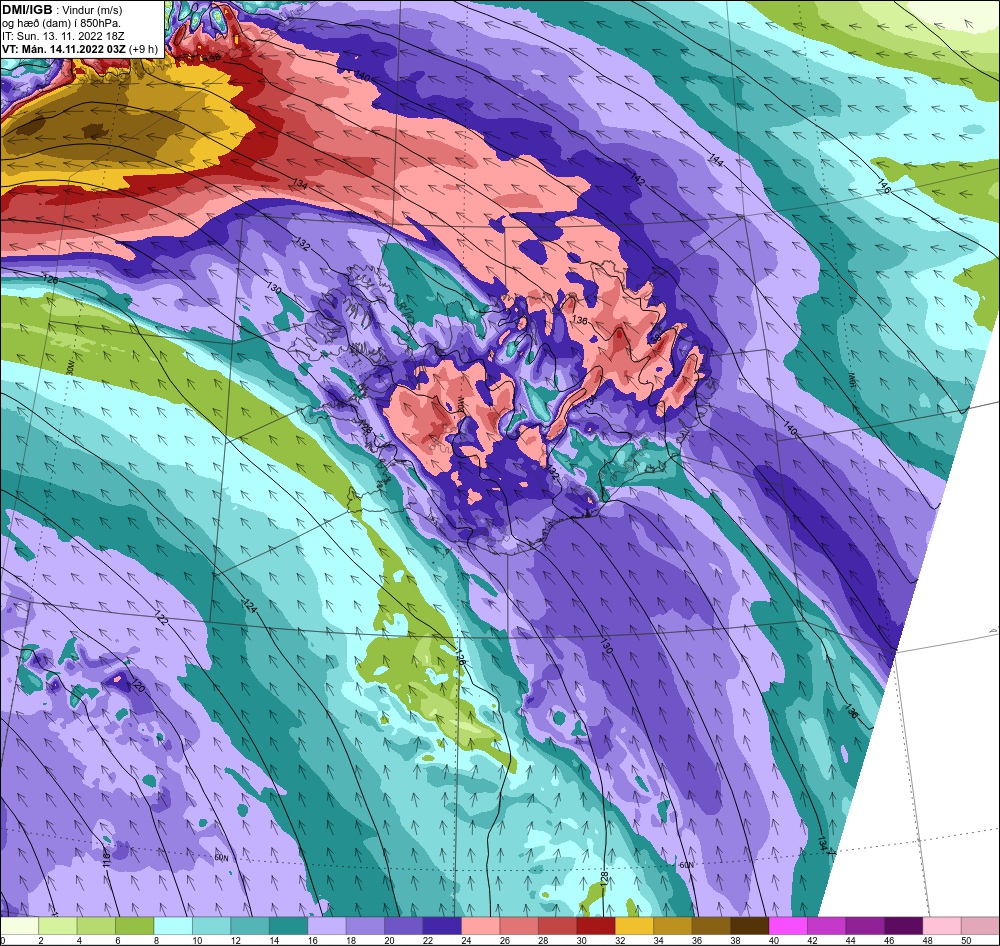Viewport: 1000px width, 946px height.
Task: Click the dark indigo 22–24 legend swatch
Action: pos(442,926)
